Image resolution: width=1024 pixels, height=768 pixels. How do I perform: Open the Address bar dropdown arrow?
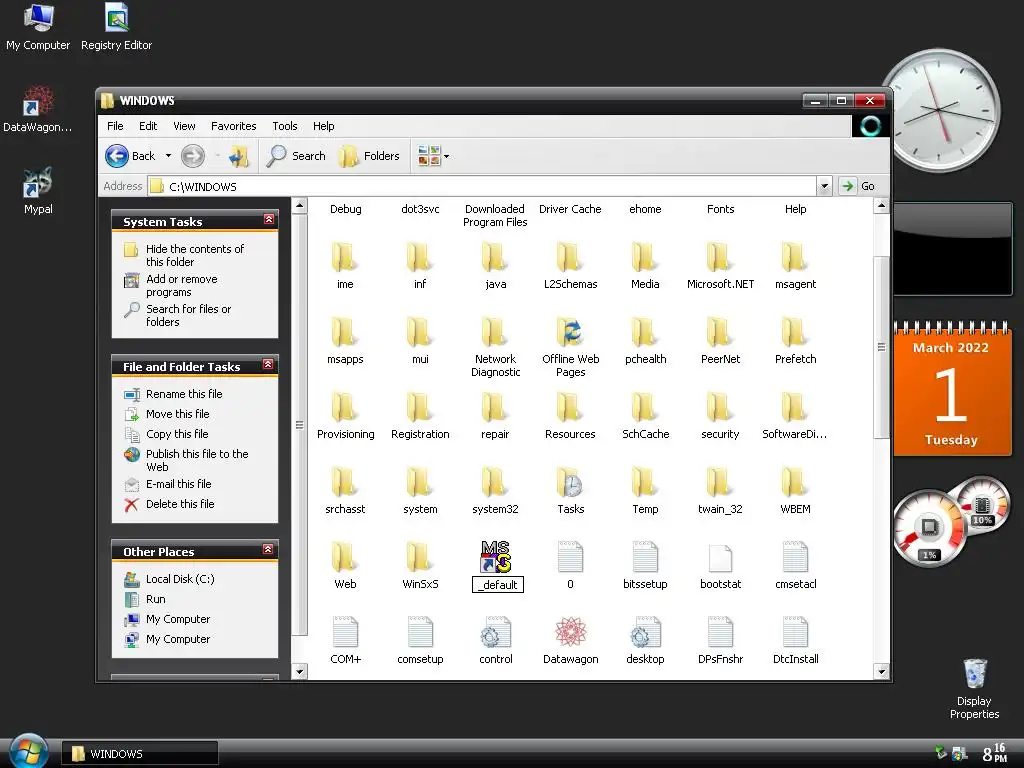[x=824, y=186]
